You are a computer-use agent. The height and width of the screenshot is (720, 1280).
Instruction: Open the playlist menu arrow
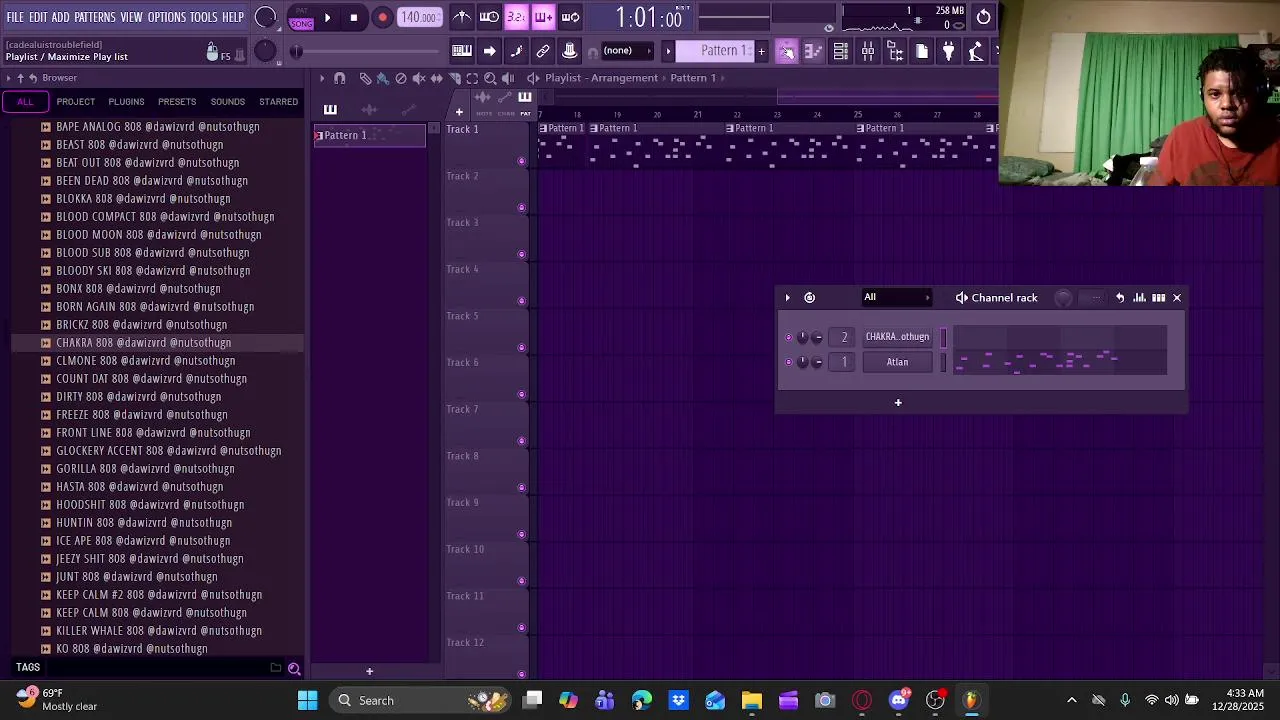(321, 78)
